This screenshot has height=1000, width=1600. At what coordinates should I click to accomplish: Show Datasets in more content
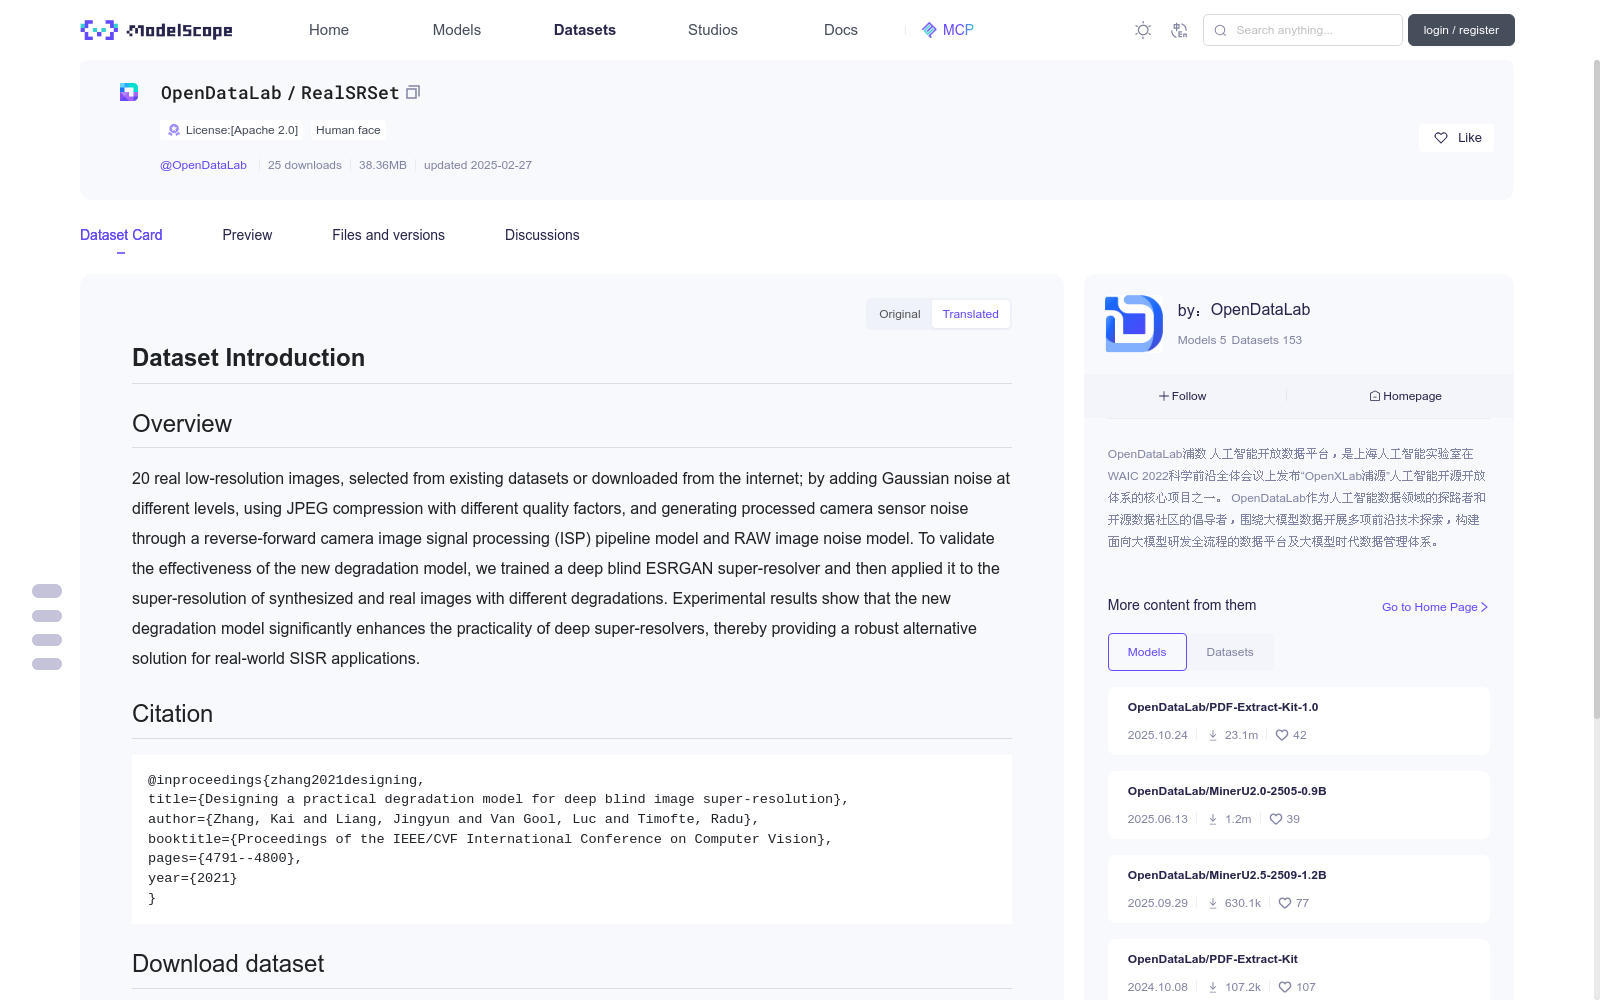click(x=1230, y=652)
